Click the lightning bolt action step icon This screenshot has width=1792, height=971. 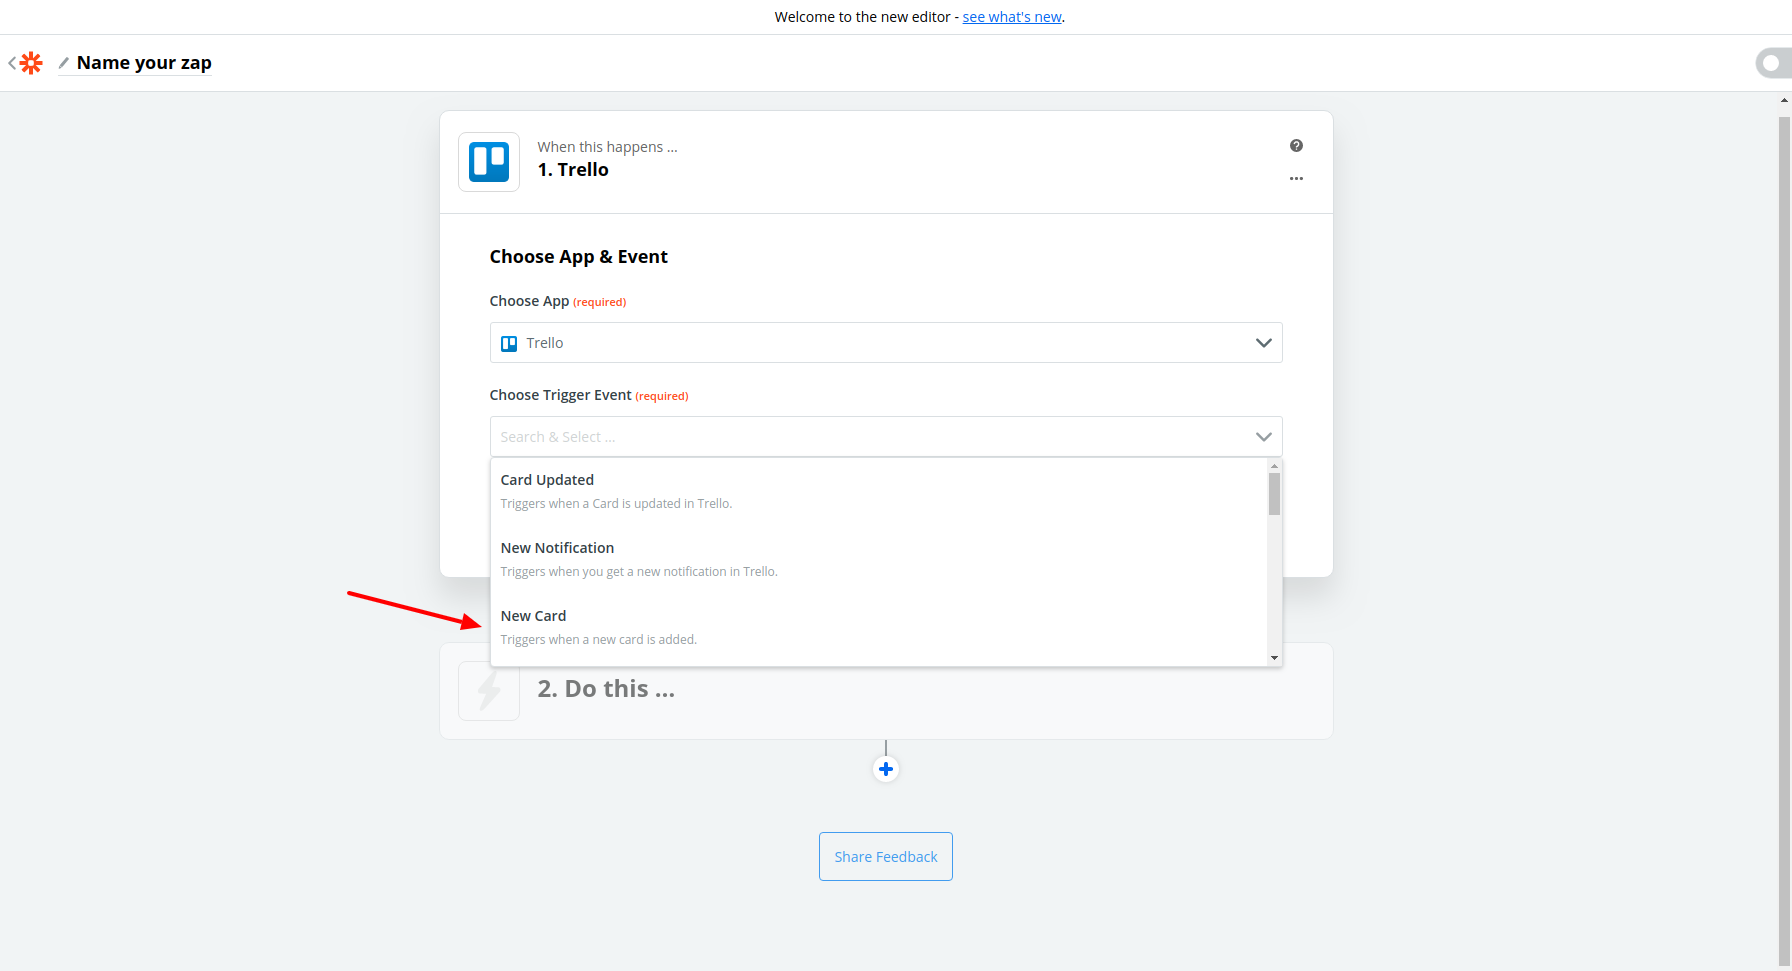click(489, 691)
